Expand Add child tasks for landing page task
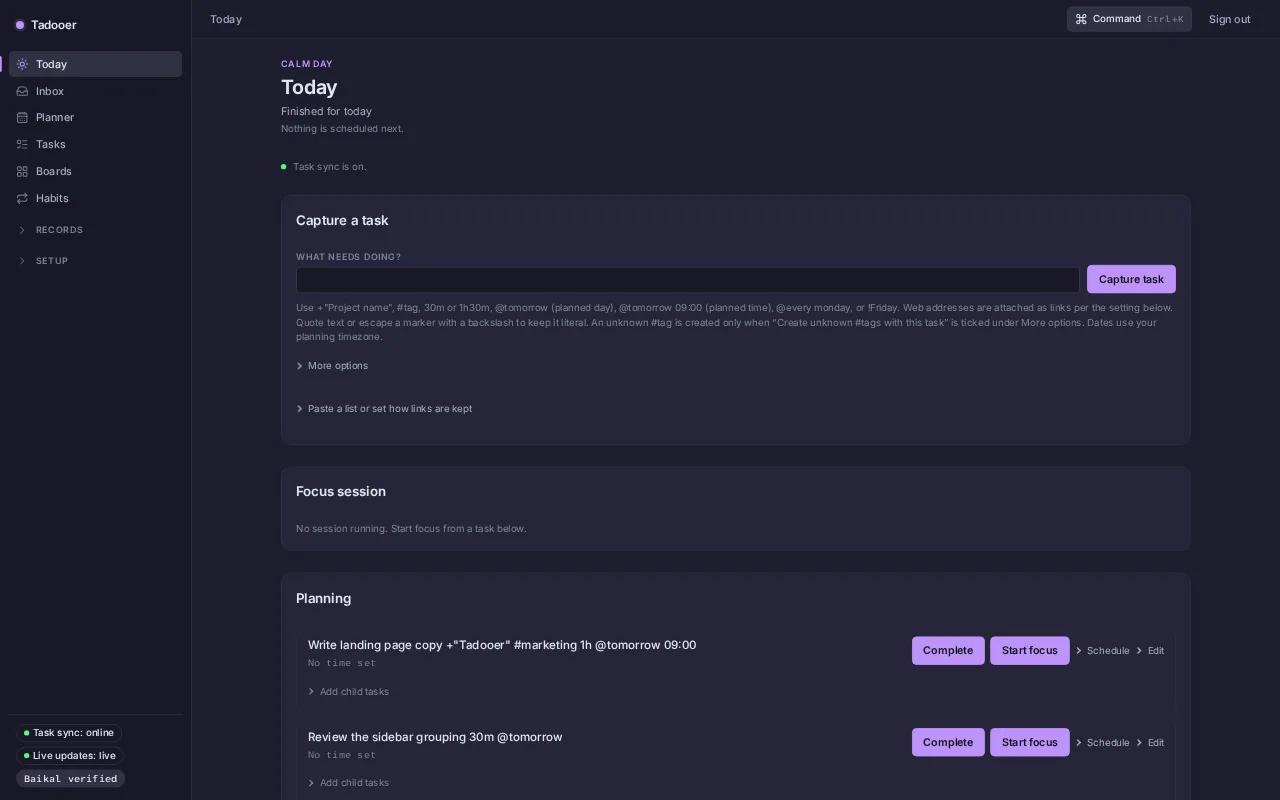 tap(348, 692)
